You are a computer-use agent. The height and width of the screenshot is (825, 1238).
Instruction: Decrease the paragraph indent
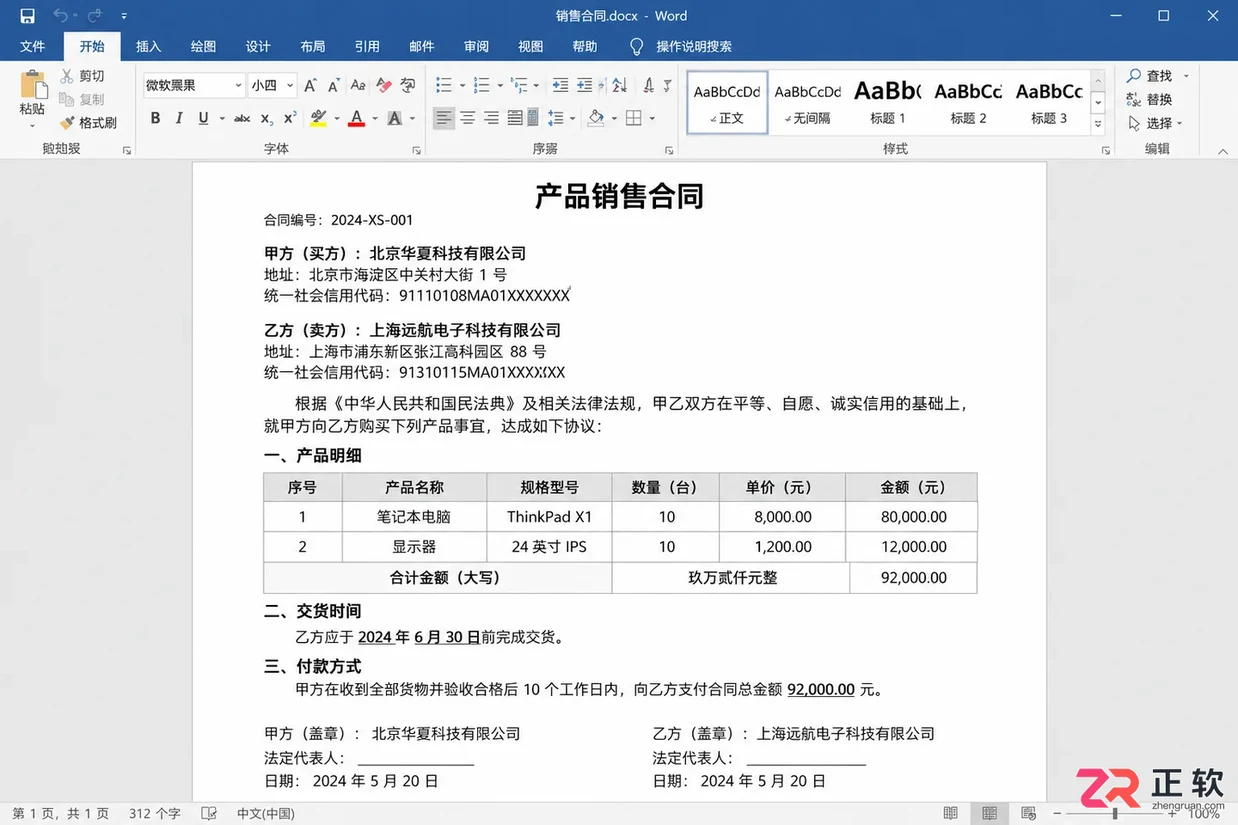(x=560, y=86)
